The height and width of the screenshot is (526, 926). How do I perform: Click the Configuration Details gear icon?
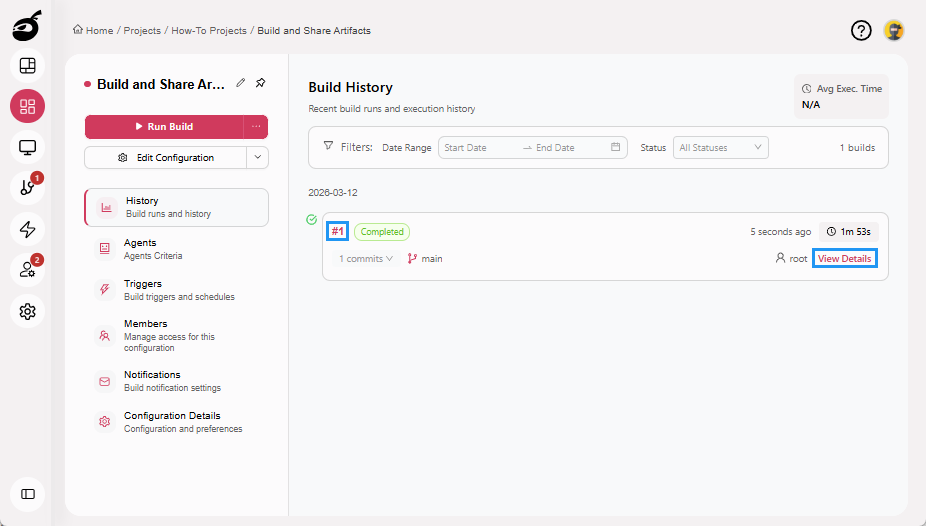pos(105,422)
